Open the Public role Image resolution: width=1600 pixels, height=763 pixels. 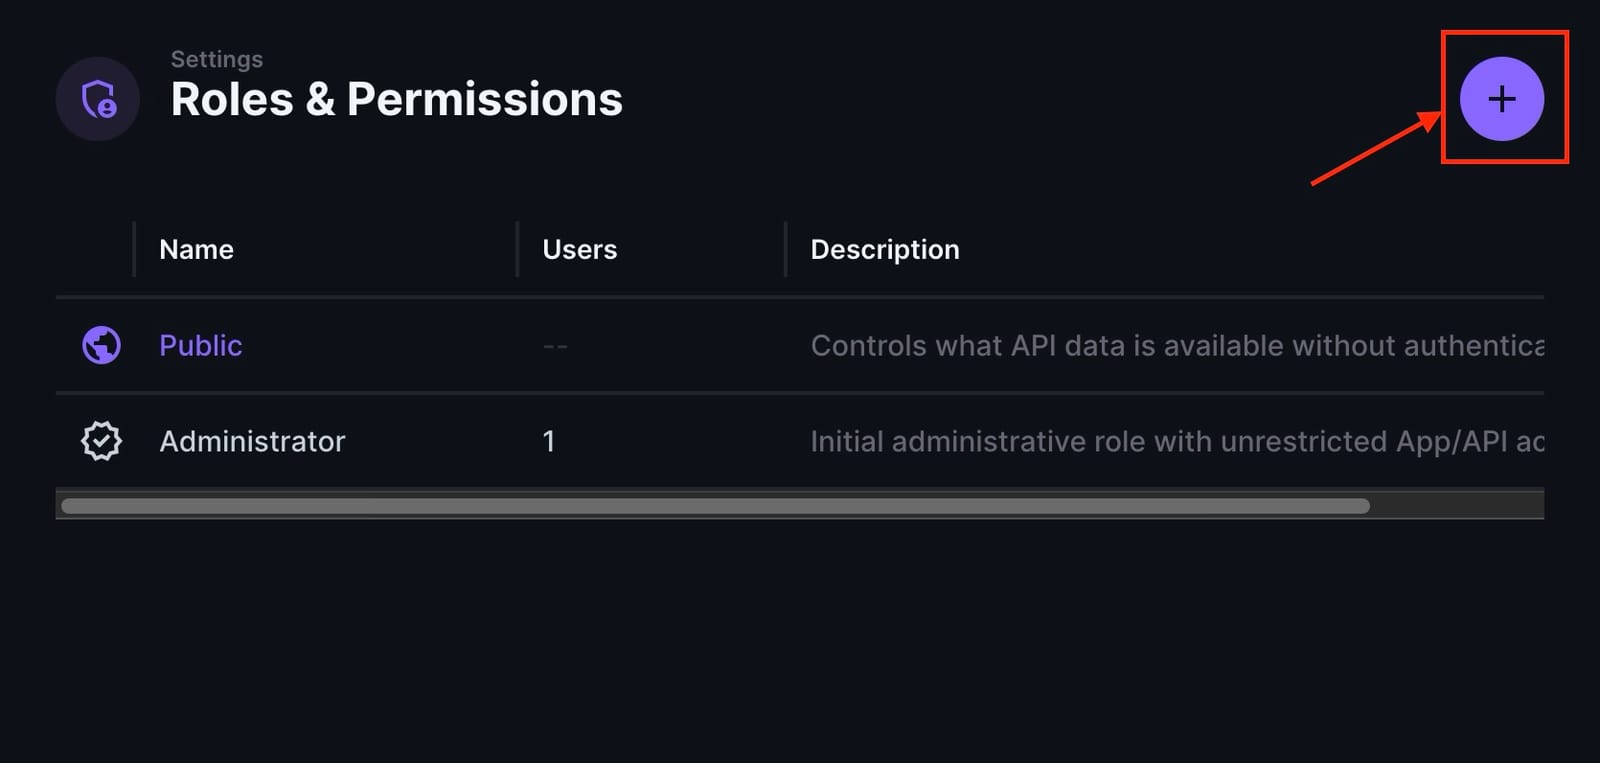(200, 345)
